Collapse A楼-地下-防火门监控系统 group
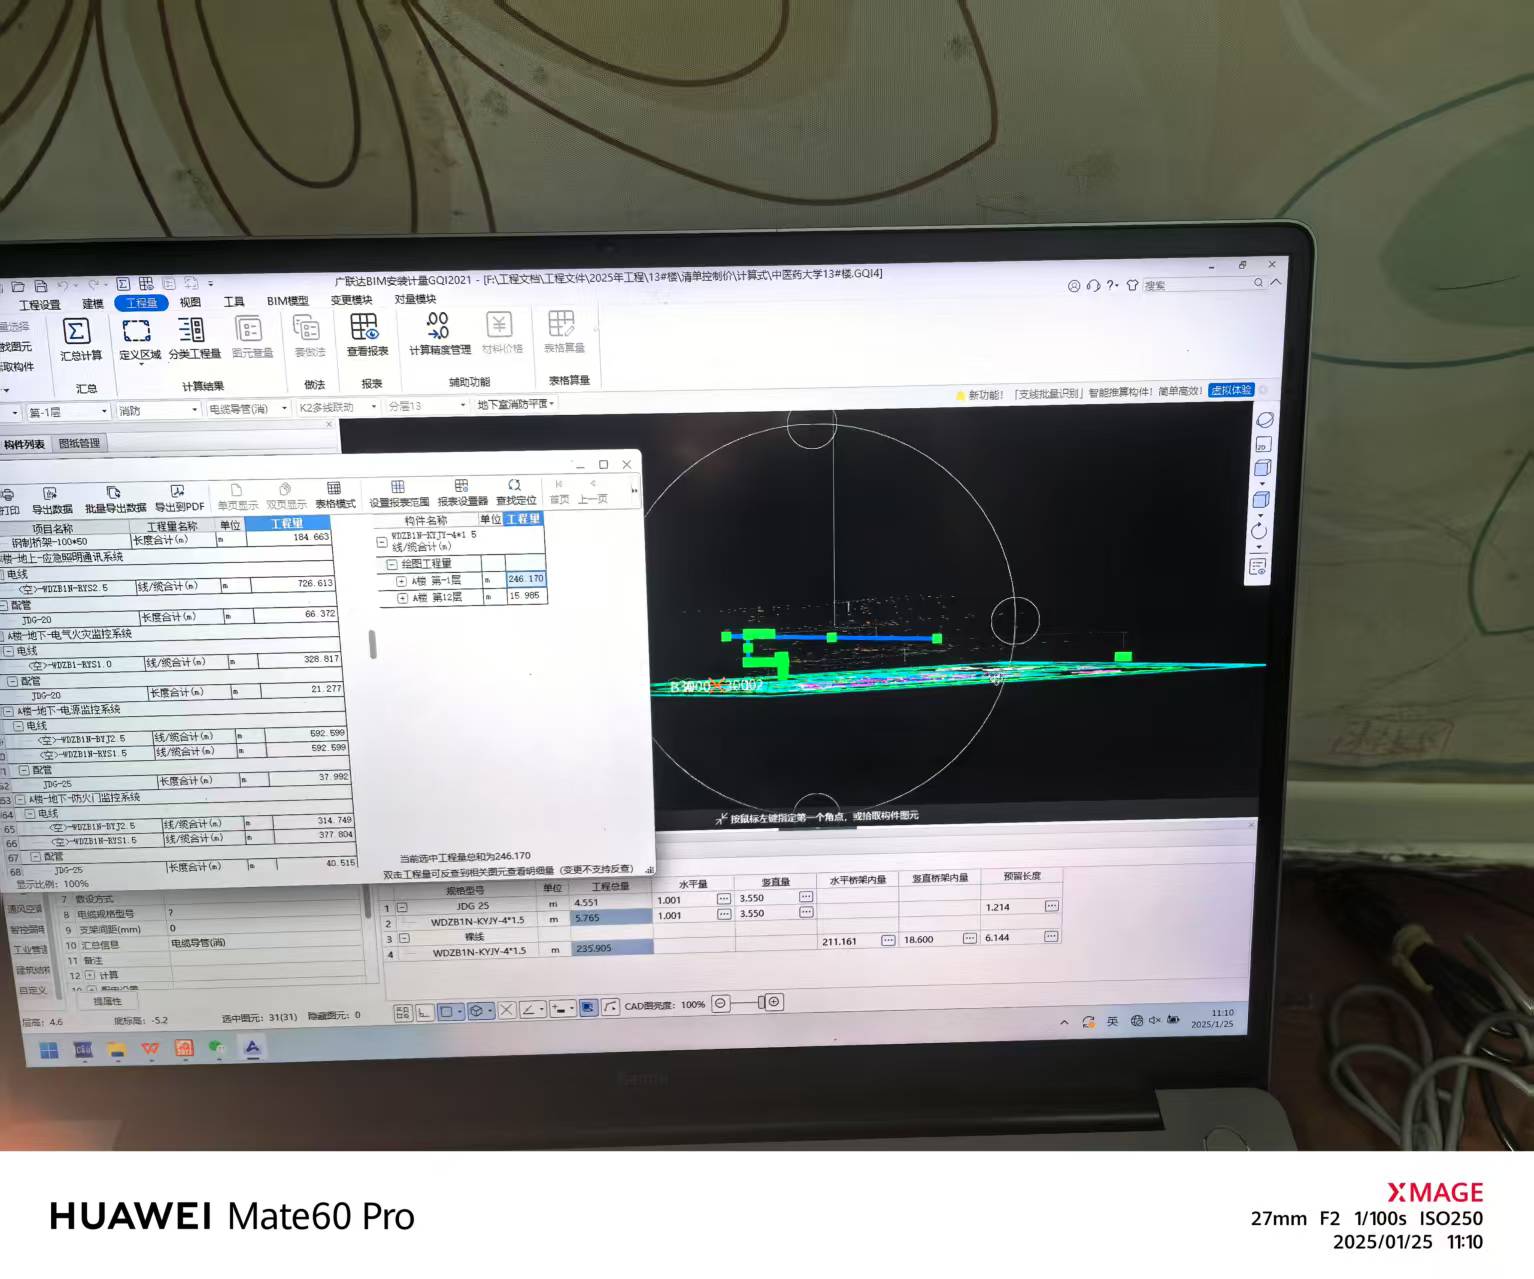The height and width of the screenshot is (1279, 1534). (x=19, y=799)
